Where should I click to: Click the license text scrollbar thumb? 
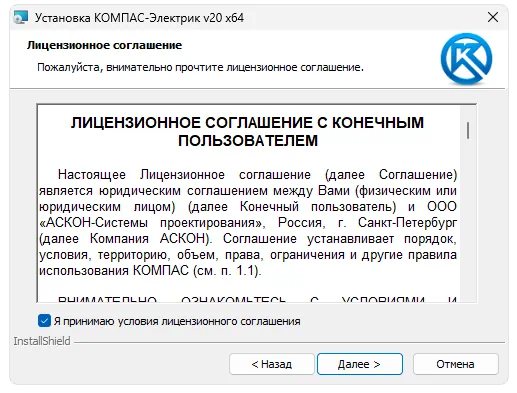[468, 130]
